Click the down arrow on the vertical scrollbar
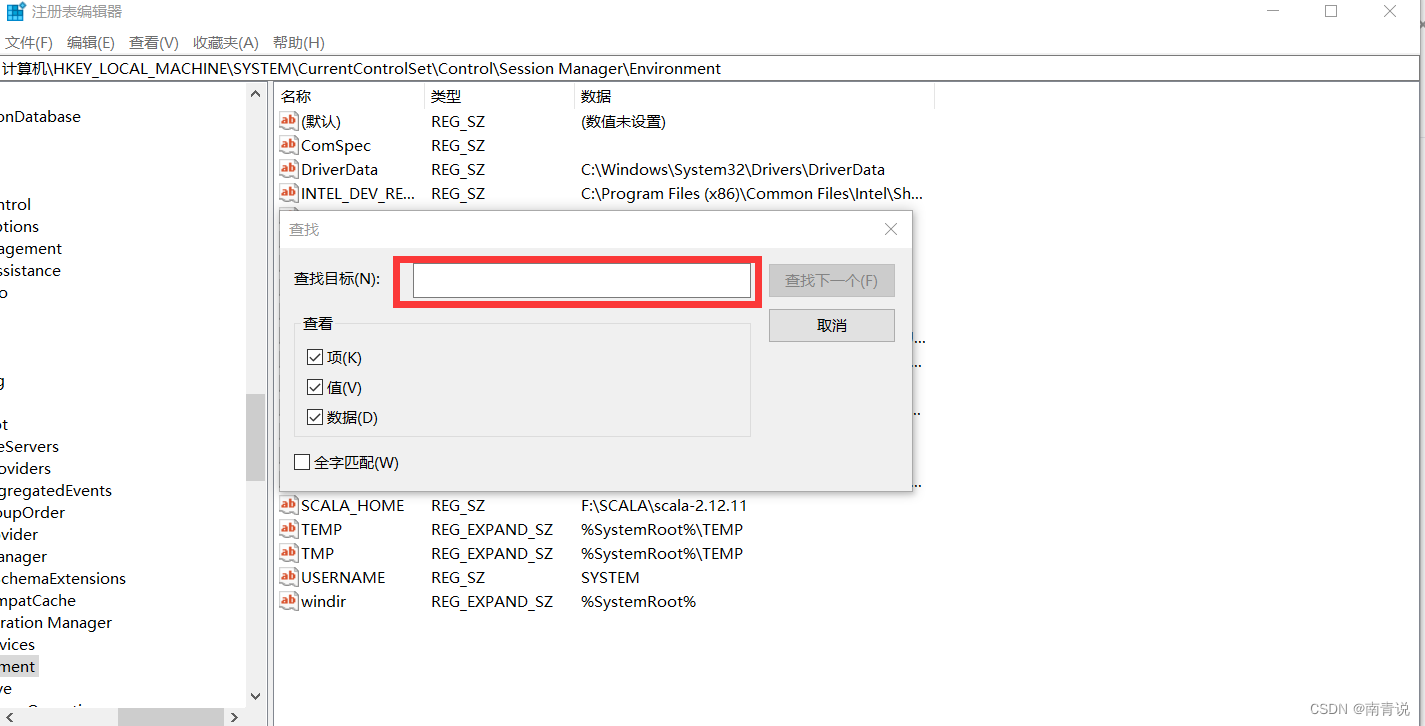 pos(255,697)
